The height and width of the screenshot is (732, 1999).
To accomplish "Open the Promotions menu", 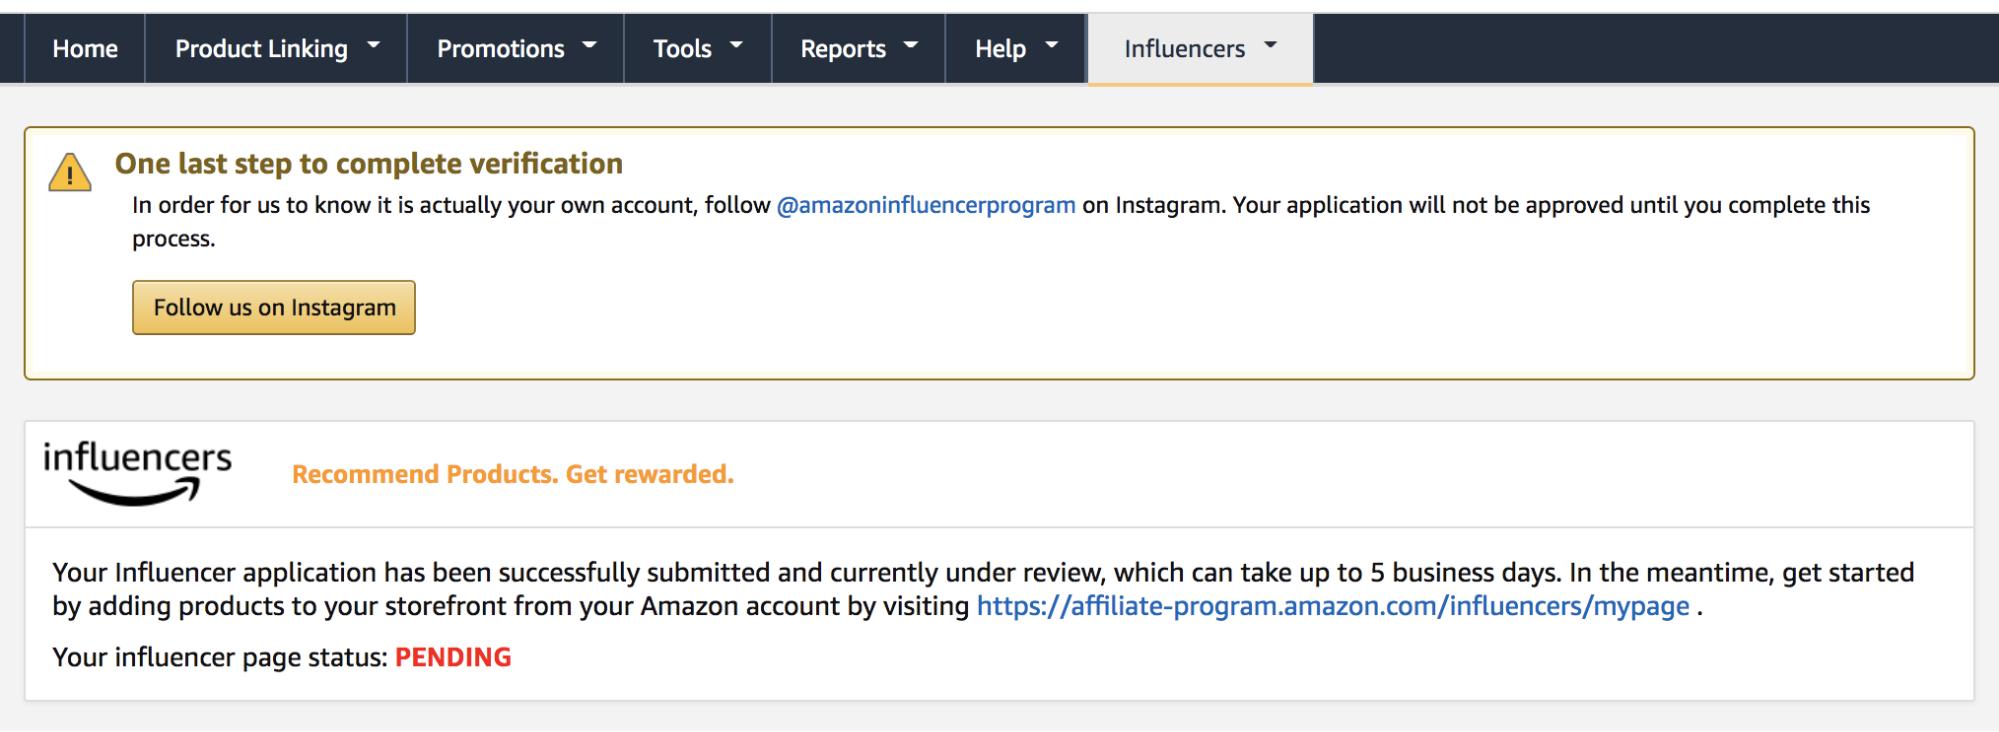I will click(x=500, y=49).
